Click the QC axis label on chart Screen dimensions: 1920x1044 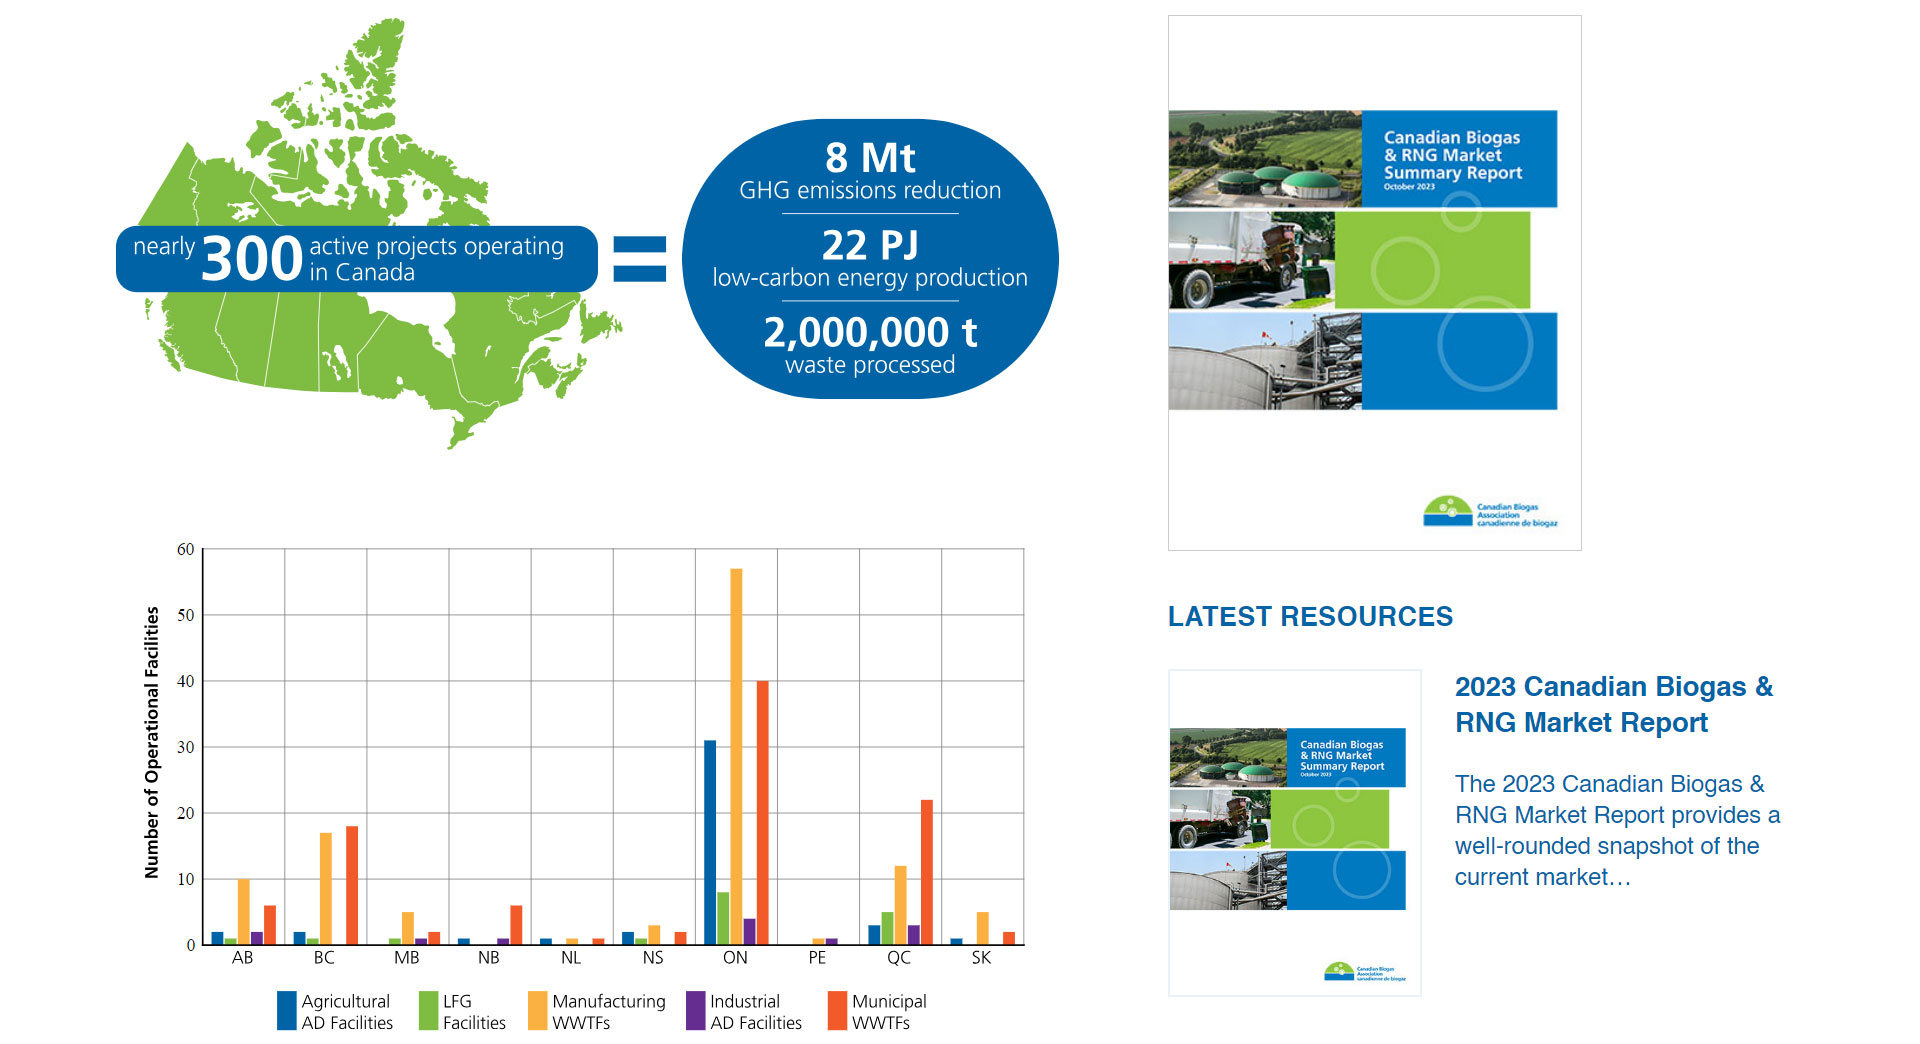coord(899,958)
